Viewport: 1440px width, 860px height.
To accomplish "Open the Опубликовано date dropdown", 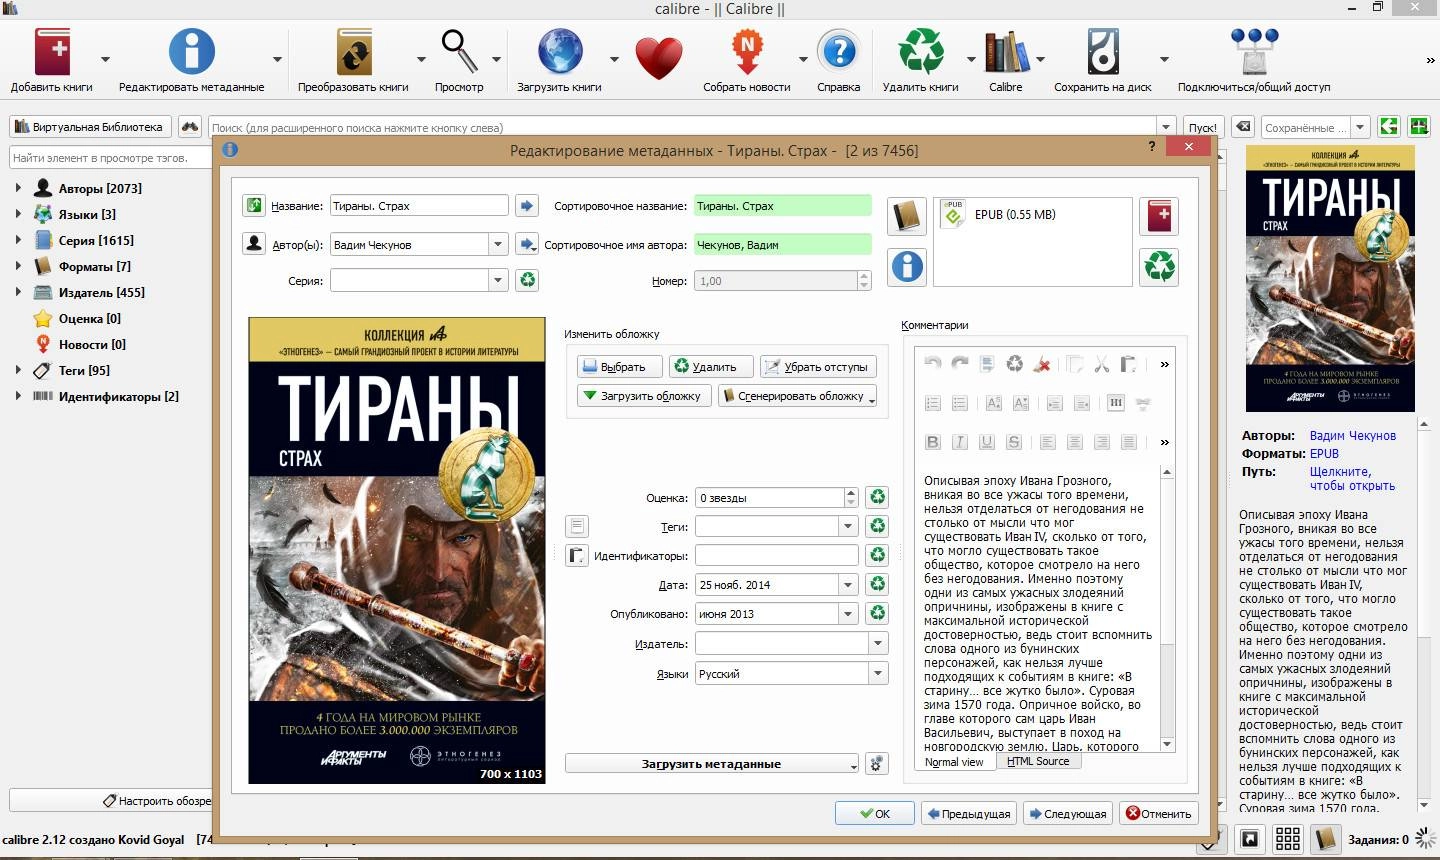I will coord(848,614).
